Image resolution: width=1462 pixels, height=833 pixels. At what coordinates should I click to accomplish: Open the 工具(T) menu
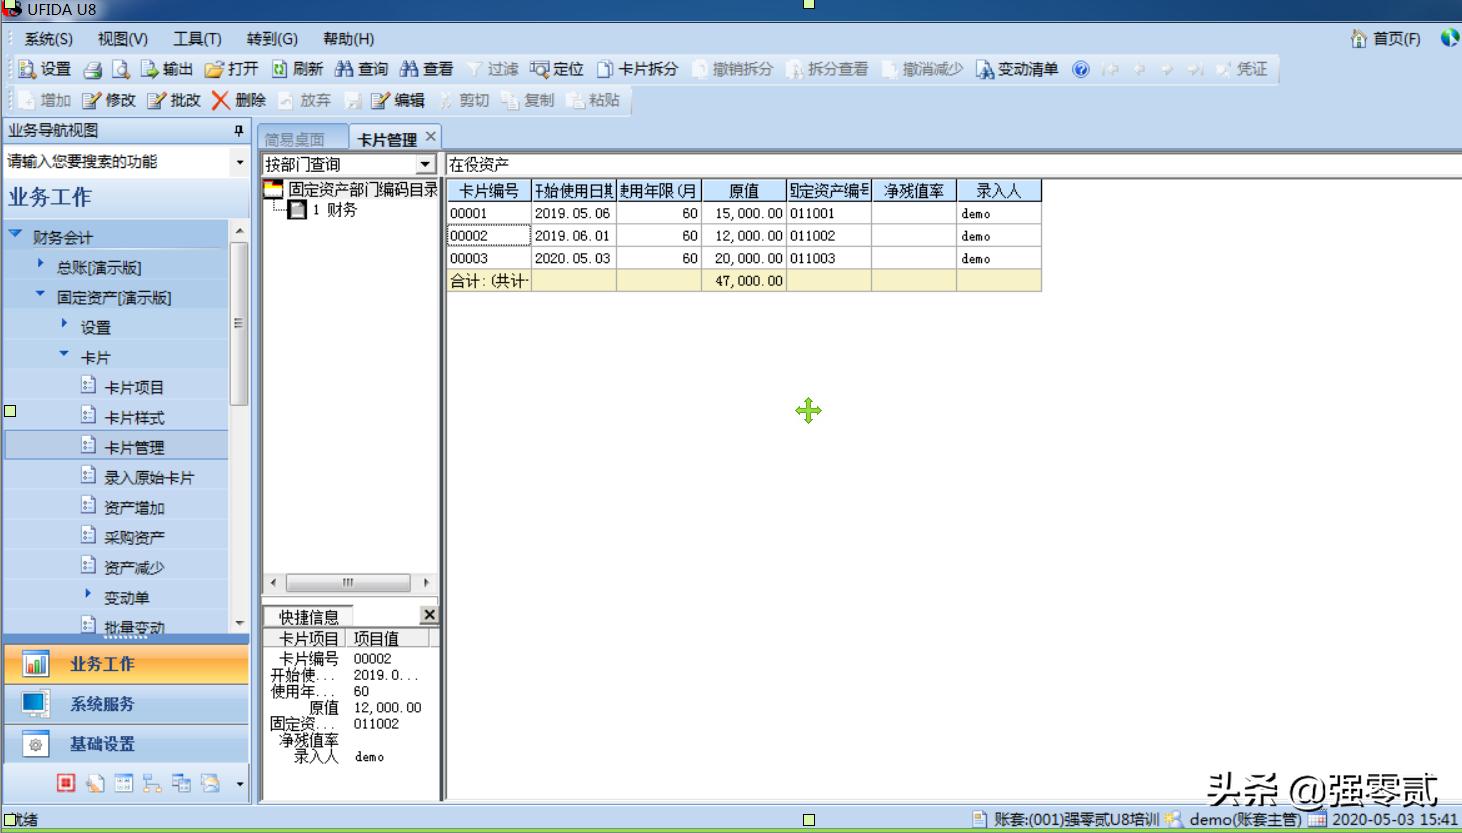click(x=197, y=39)
